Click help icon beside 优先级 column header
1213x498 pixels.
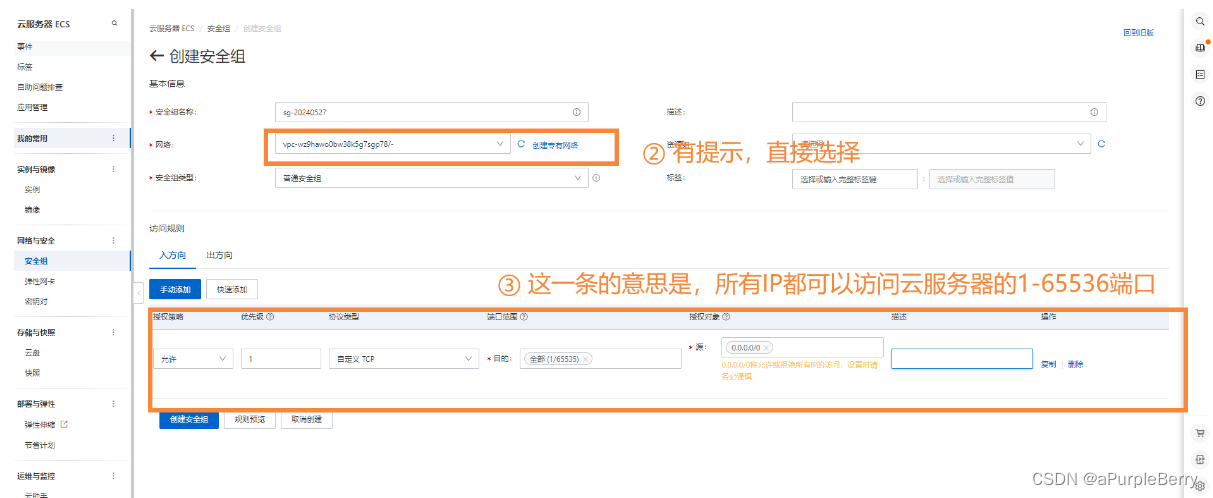270,317
